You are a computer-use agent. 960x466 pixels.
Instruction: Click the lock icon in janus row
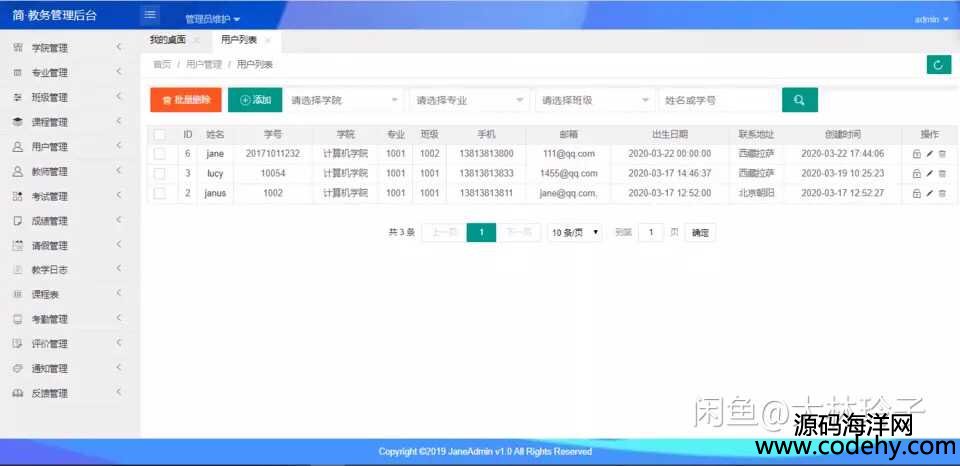coord(917,193)
